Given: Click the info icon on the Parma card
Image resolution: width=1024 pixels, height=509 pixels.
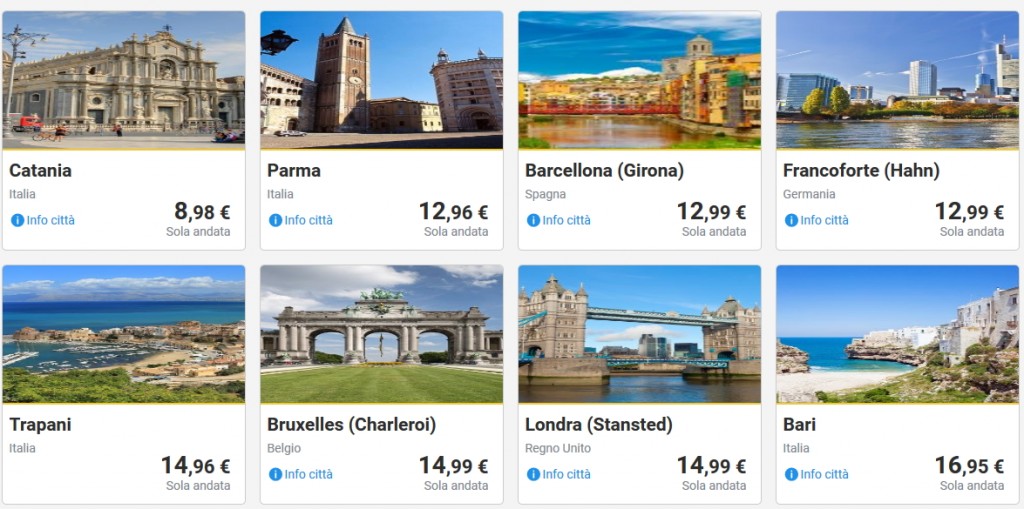Looking at the screenshot, I should pyautogui.click(x=275, y=220).
